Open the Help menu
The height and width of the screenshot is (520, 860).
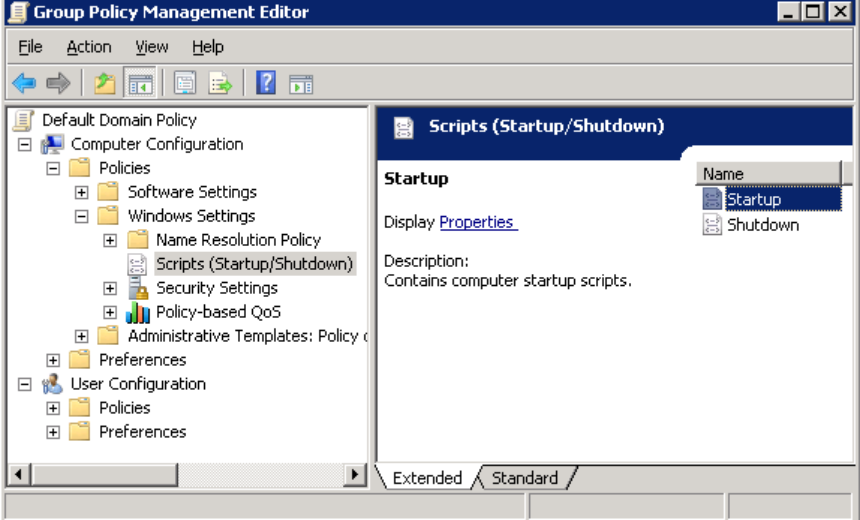click(208, 47)
